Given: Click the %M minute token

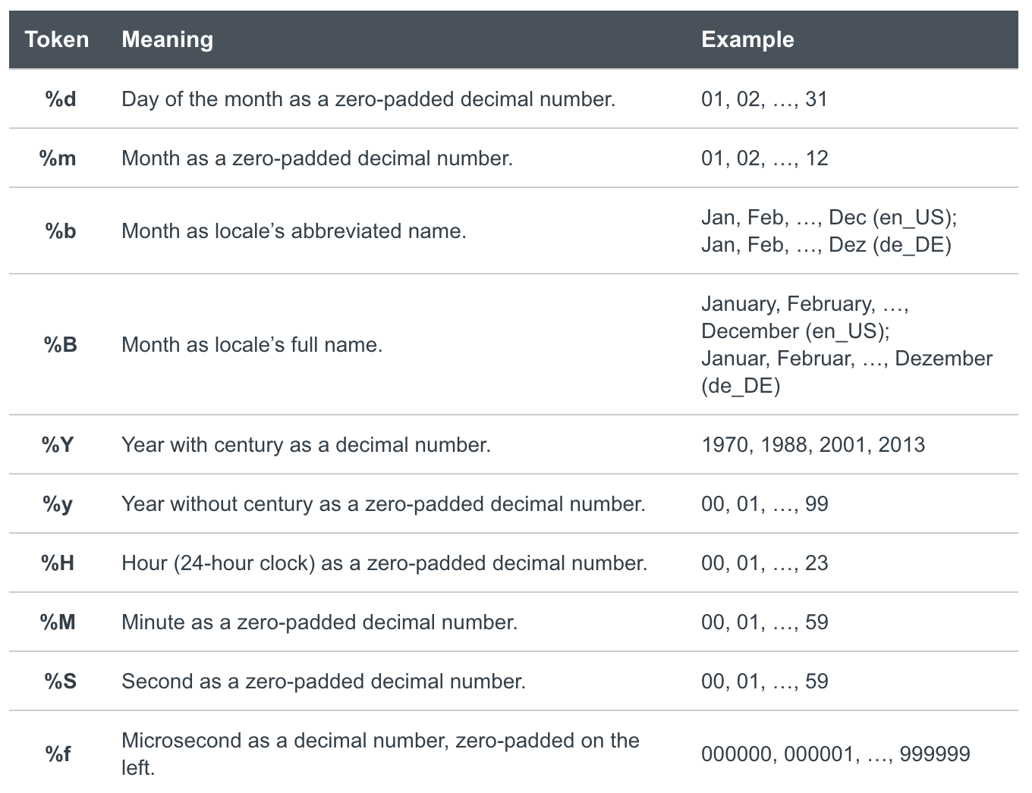Looking at the screenshot, I should tap(60, 622).
